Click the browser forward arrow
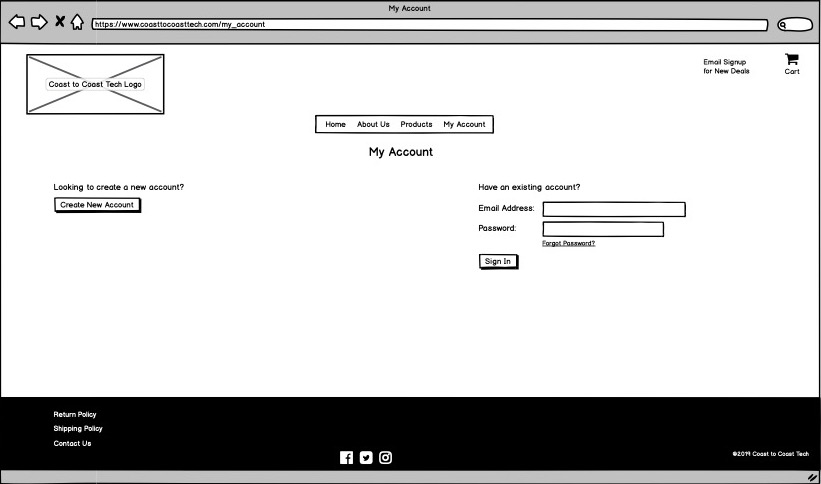This screenshot has height=484, width=821. tap(39, 22)
